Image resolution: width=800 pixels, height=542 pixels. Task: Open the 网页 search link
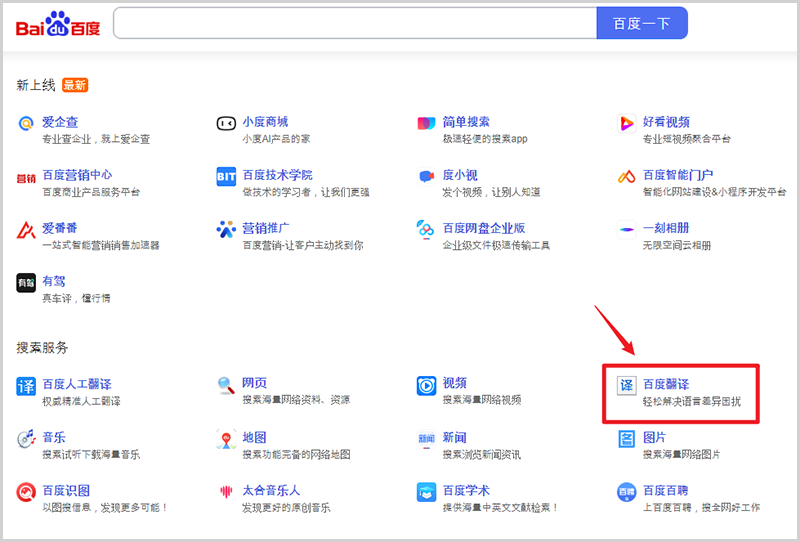click(255, 382)
